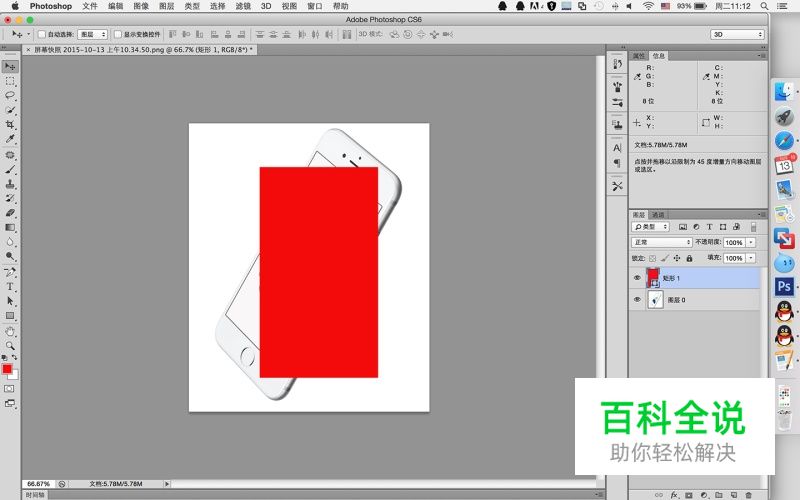This screenshot has height=500, width=800.
Task: Toggle lock position
Action: (677, 258)
